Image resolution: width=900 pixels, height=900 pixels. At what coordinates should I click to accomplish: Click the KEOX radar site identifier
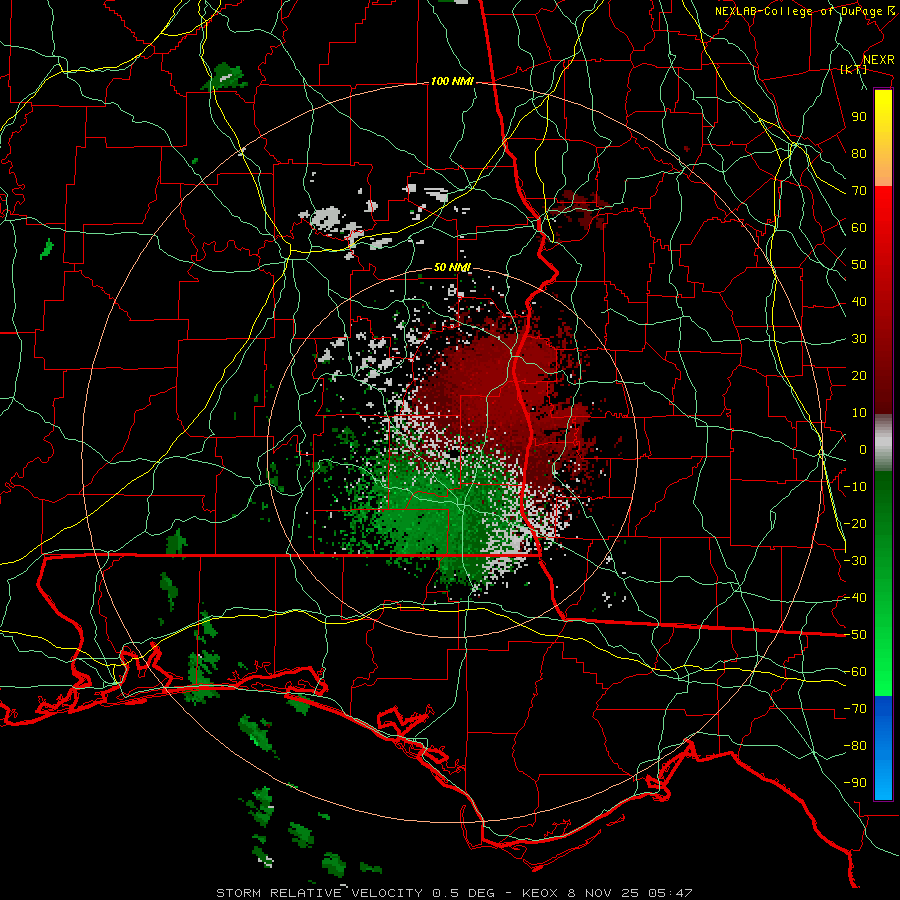point(540,893)
